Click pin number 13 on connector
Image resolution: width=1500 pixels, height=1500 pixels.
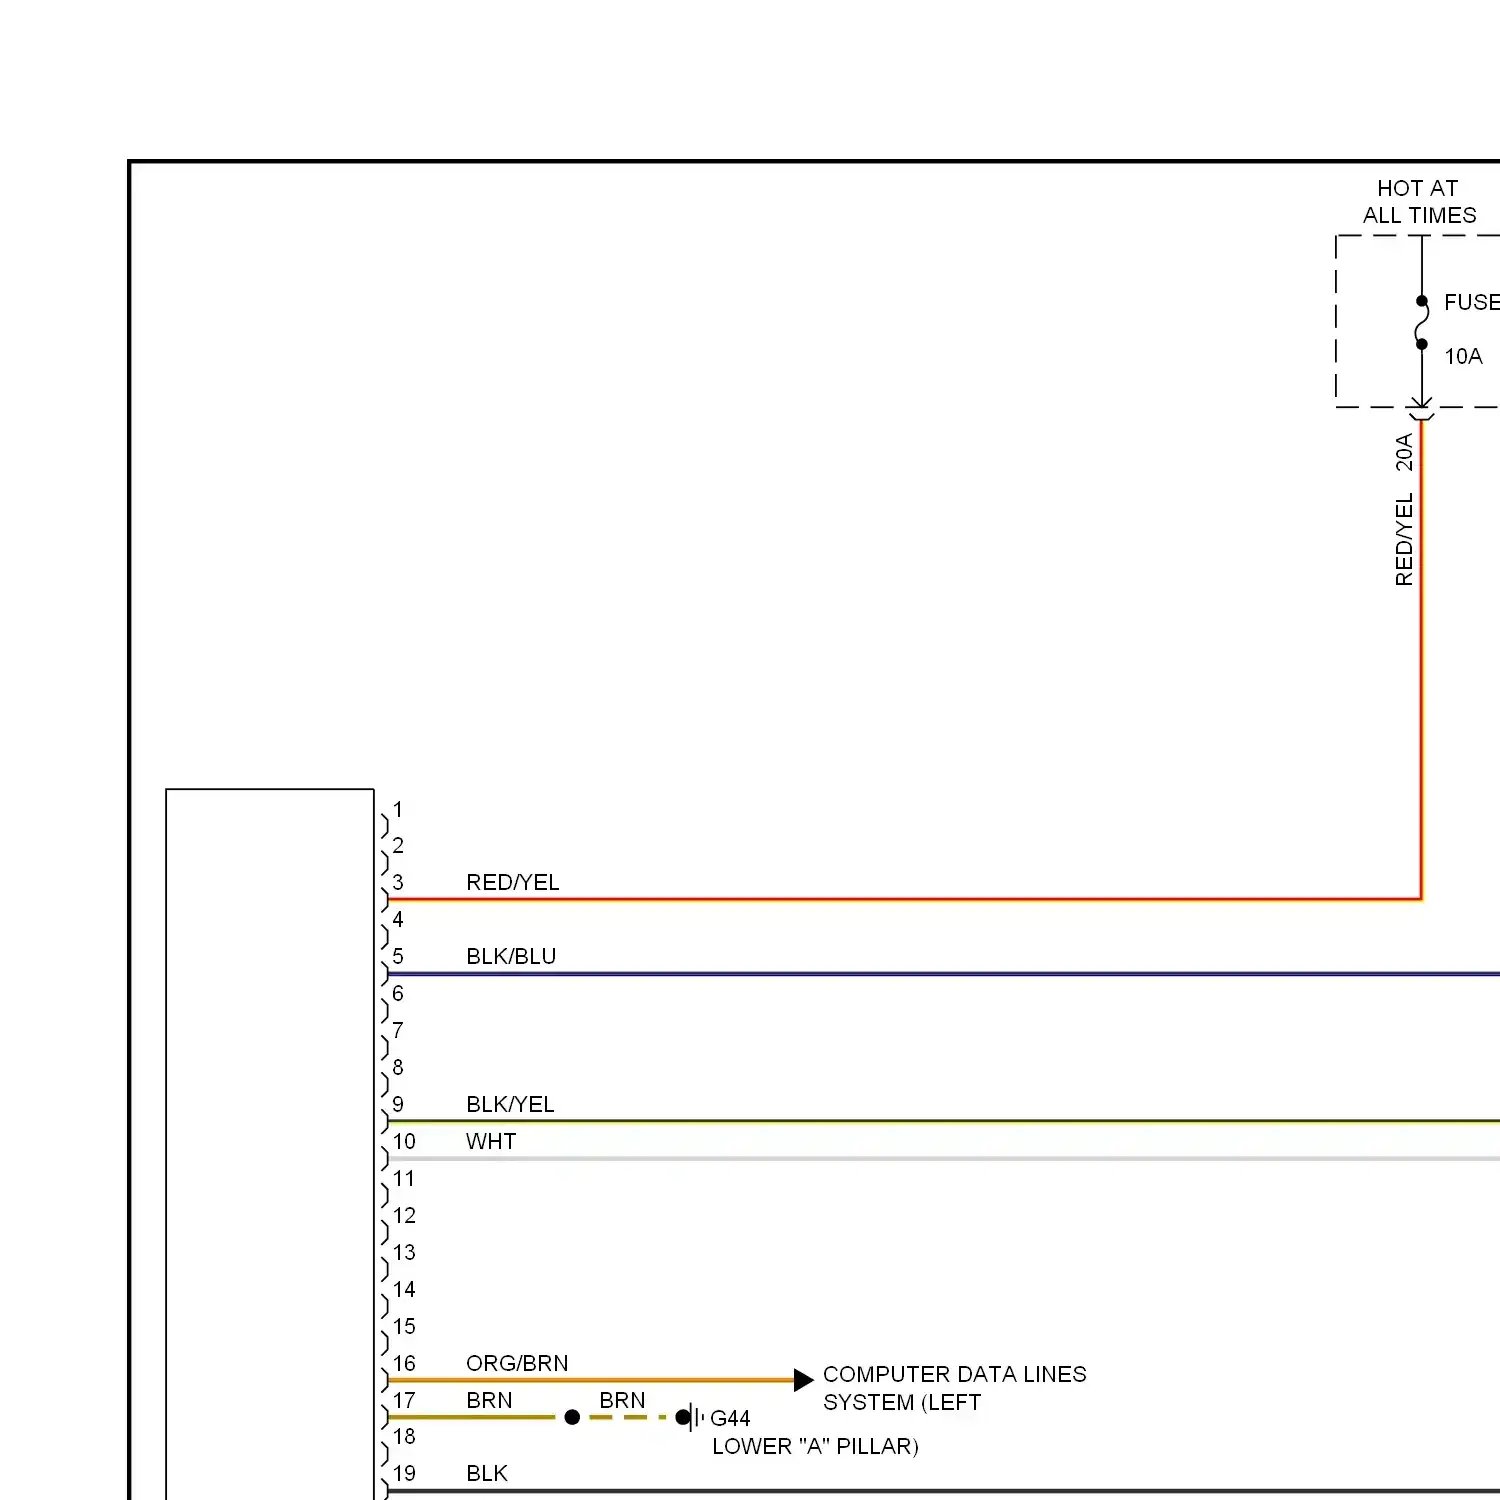point(404,1252)
